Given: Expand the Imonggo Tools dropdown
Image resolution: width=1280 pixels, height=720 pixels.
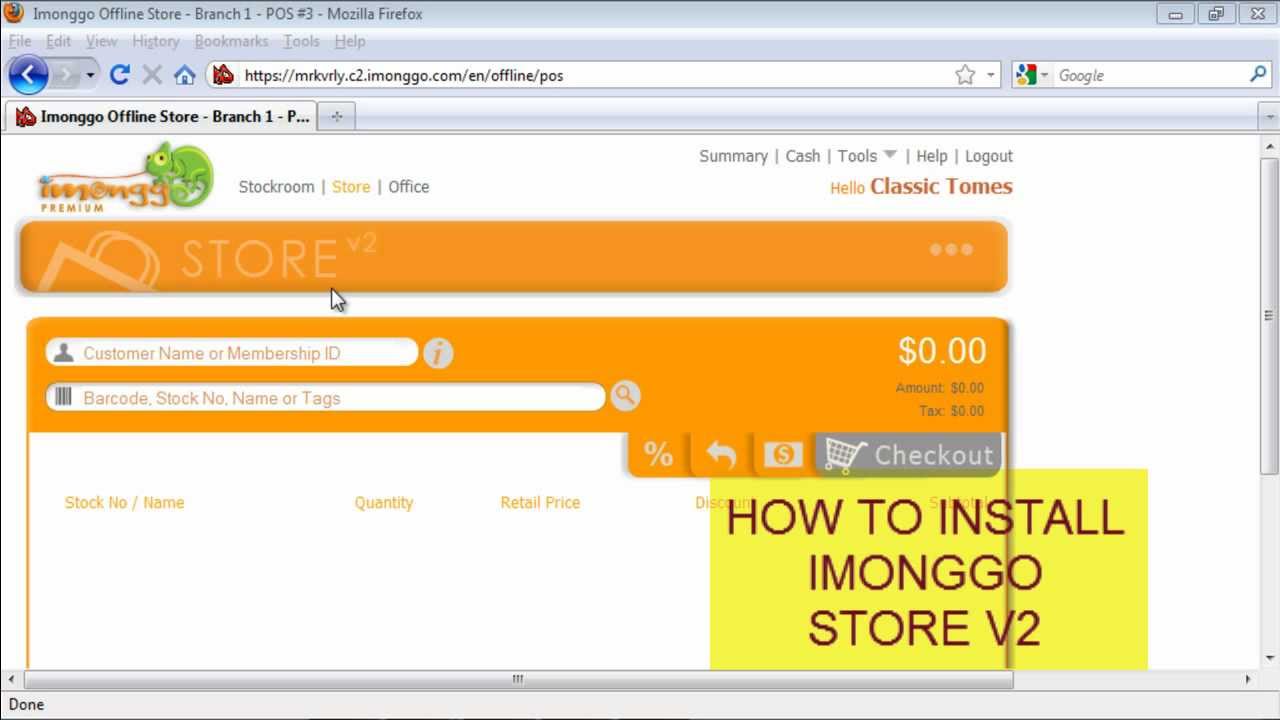Looking at the screenshot, I should (x=867, y=156).
